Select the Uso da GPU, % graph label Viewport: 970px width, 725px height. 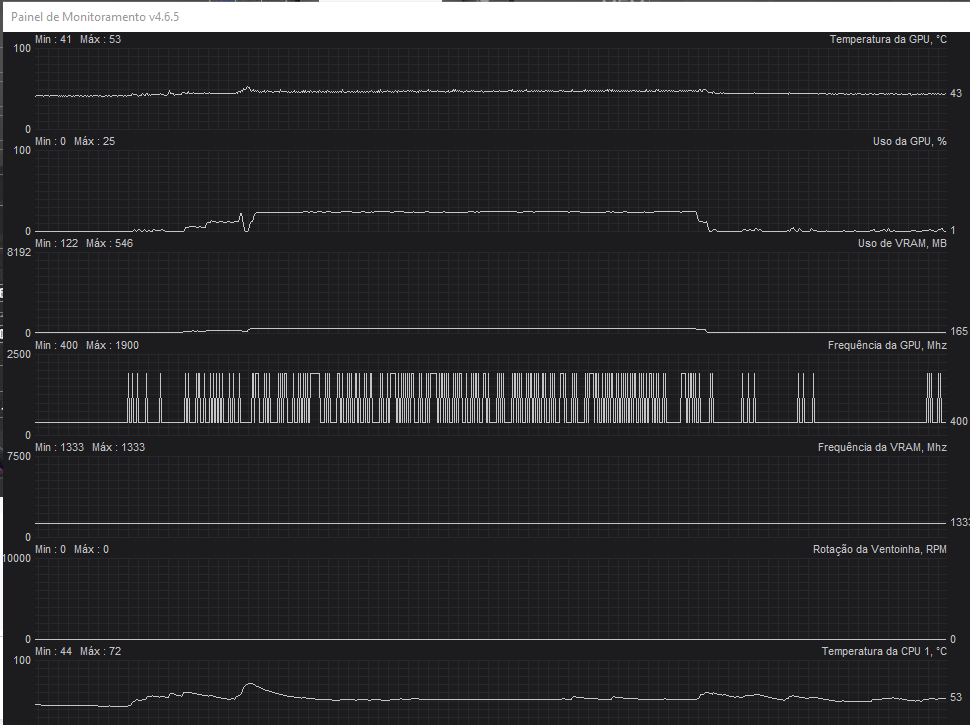coord(909,142)
